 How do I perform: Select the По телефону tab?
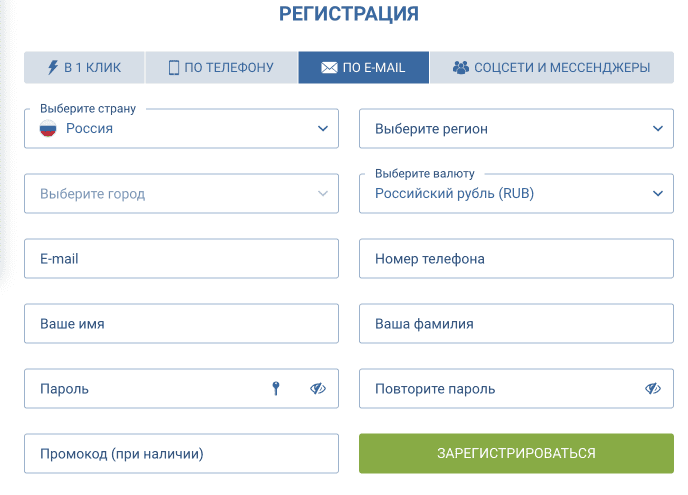(x=221, y=68)
